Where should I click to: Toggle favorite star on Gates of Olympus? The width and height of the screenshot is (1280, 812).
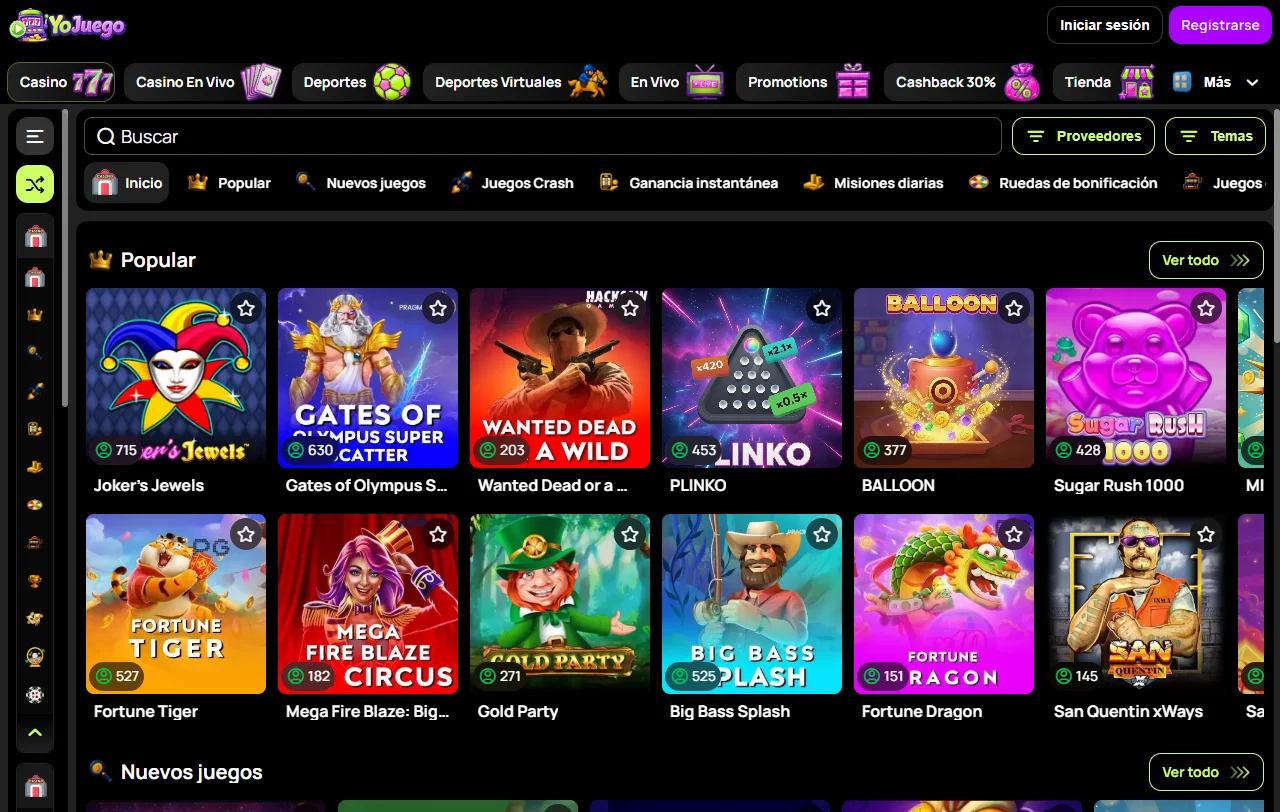point(438,308)
